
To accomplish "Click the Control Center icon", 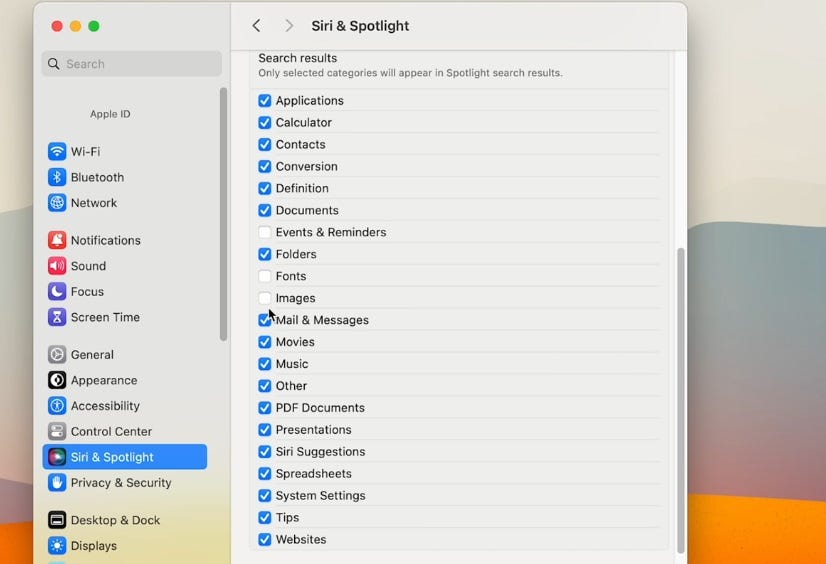I will 57,432.
